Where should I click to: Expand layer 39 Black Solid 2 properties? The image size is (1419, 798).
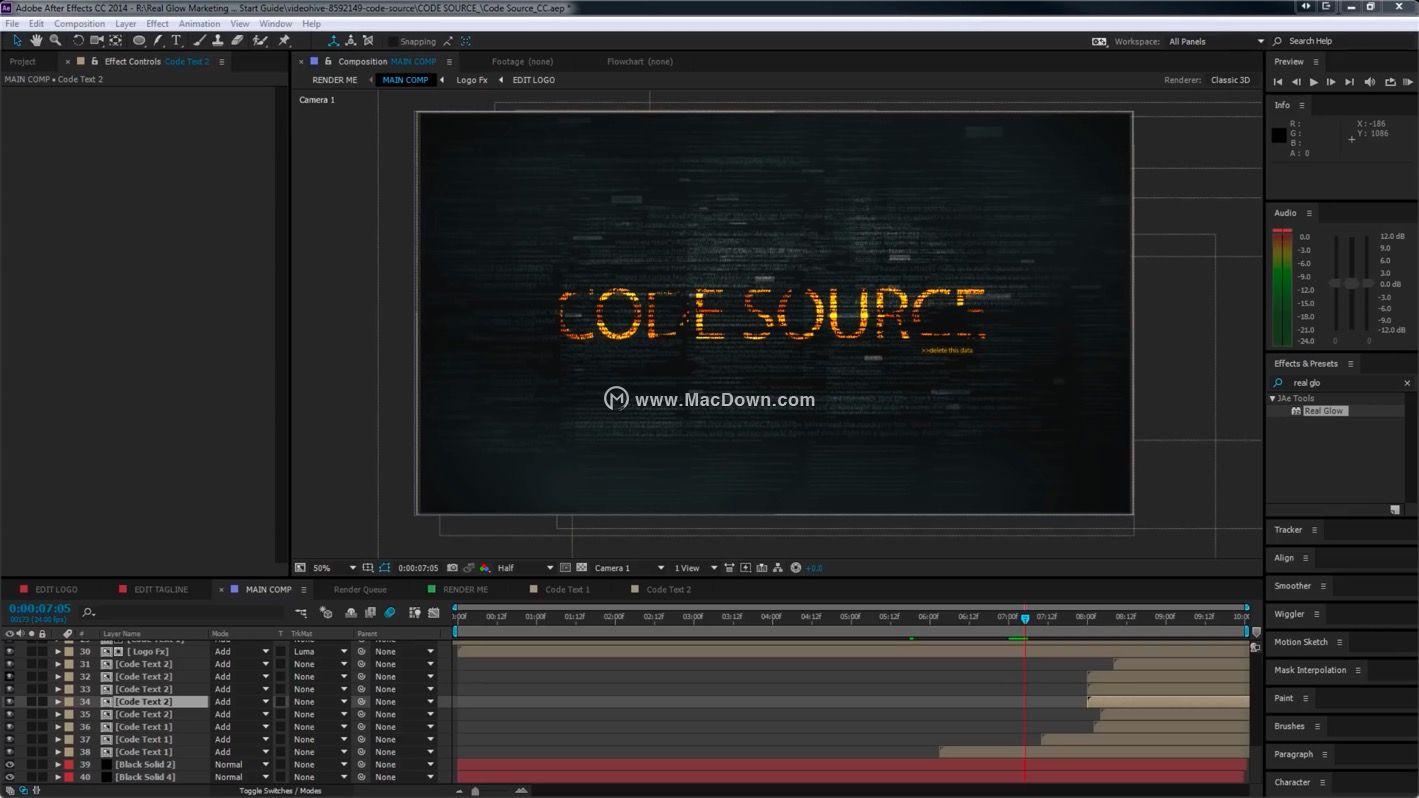click(58, 765)
